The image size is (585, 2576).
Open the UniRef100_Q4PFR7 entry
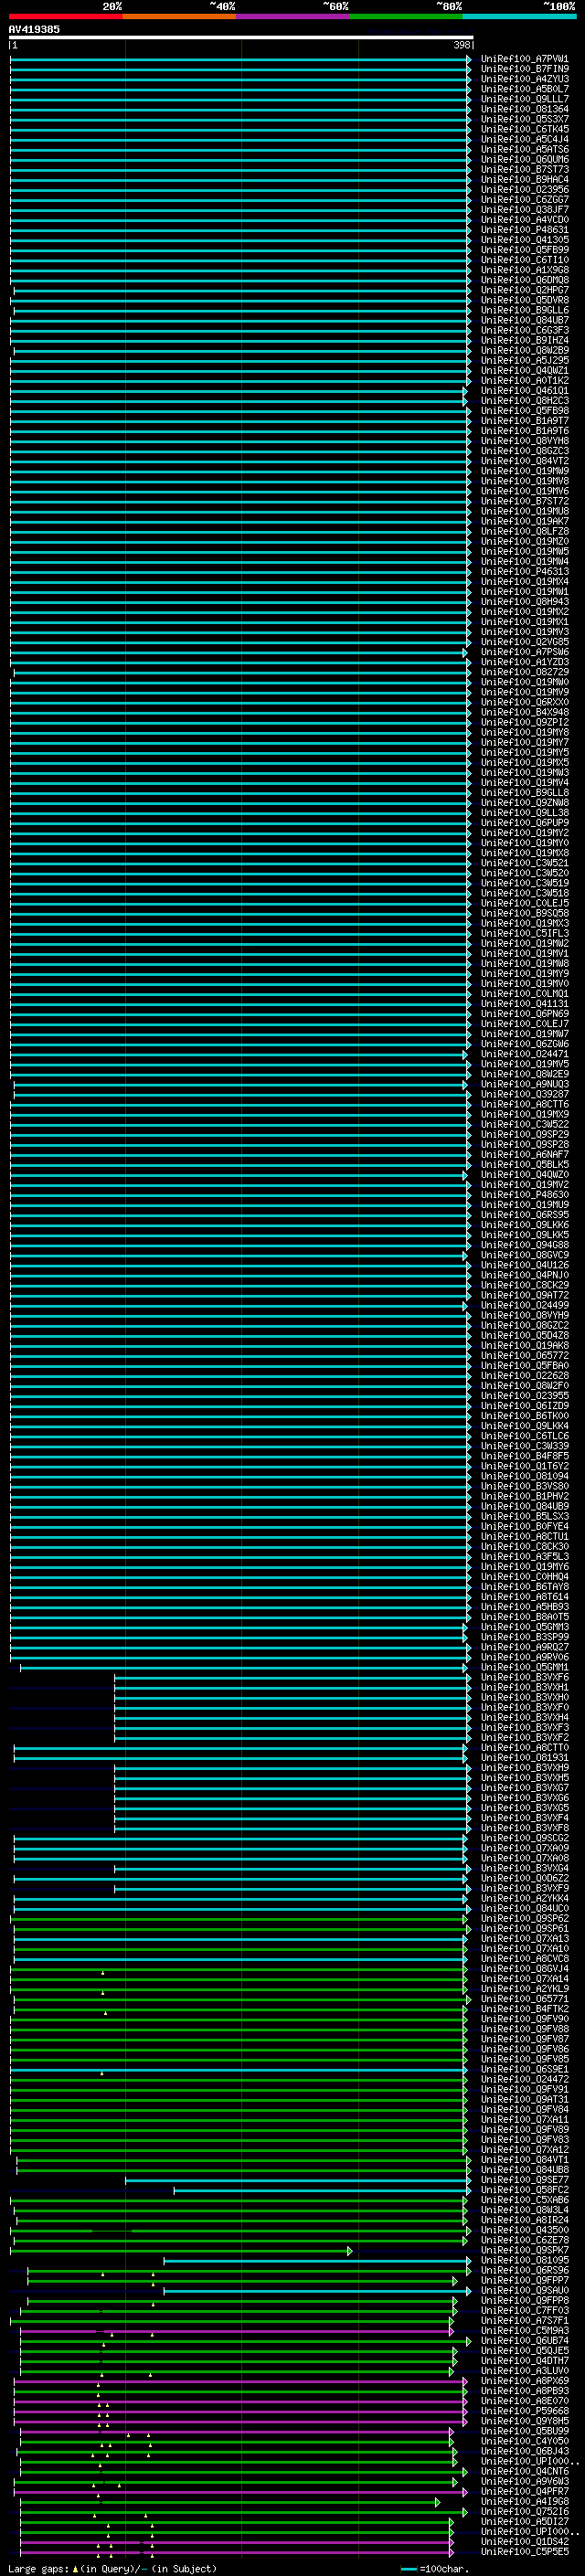pyautogui.click(x=524, y=2491)
